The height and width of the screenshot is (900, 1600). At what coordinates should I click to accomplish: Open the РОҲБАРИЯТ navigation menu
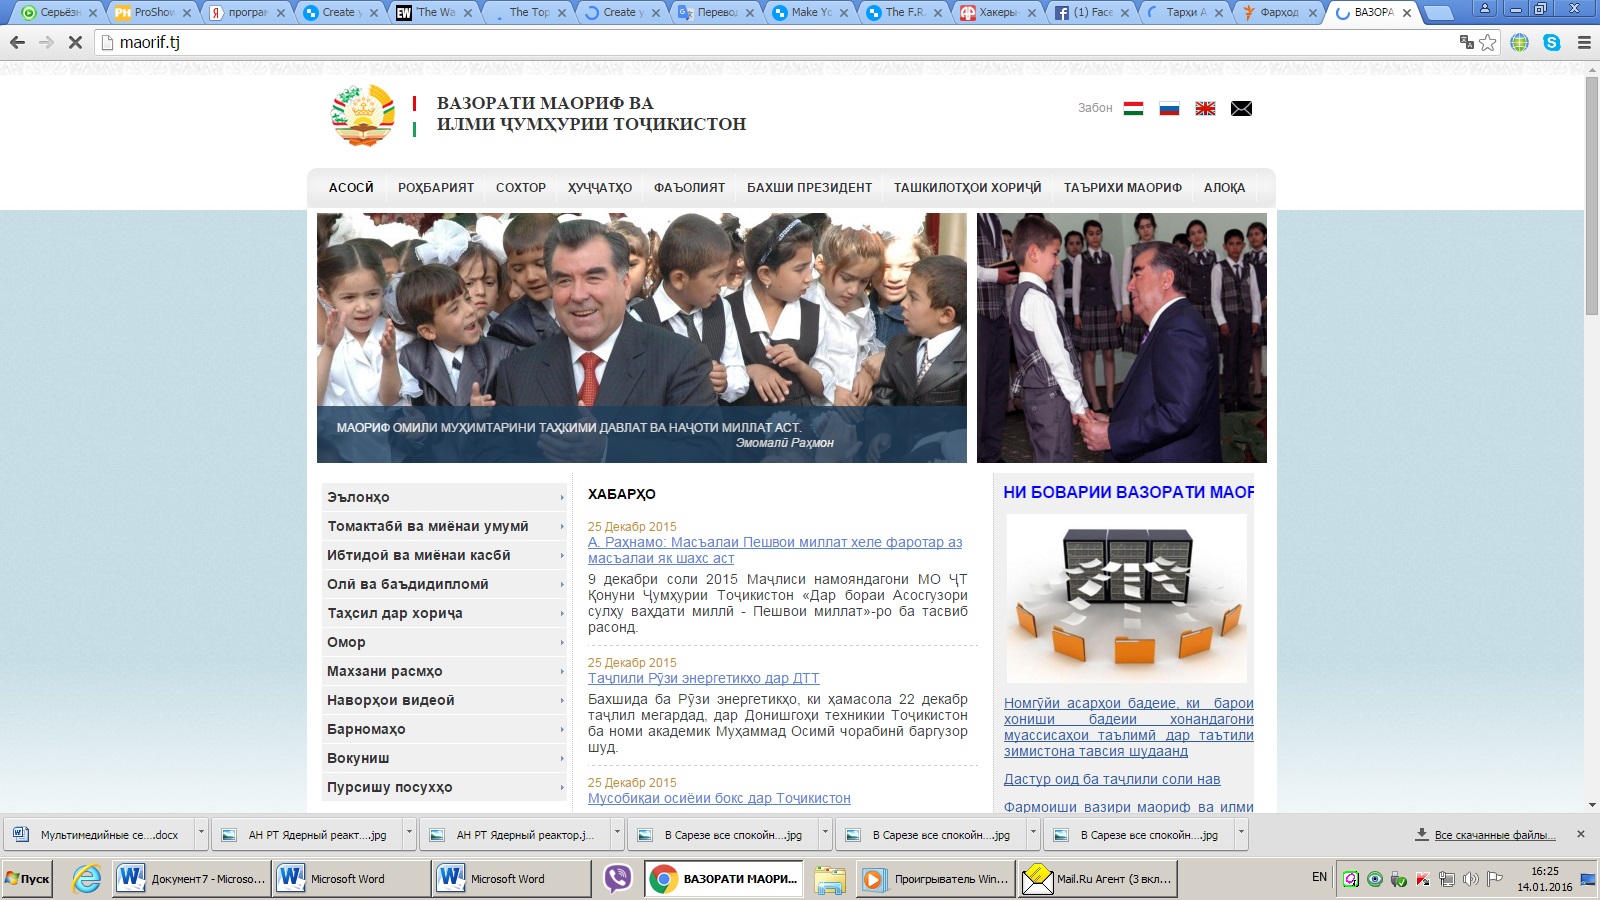tap(436, 188)
